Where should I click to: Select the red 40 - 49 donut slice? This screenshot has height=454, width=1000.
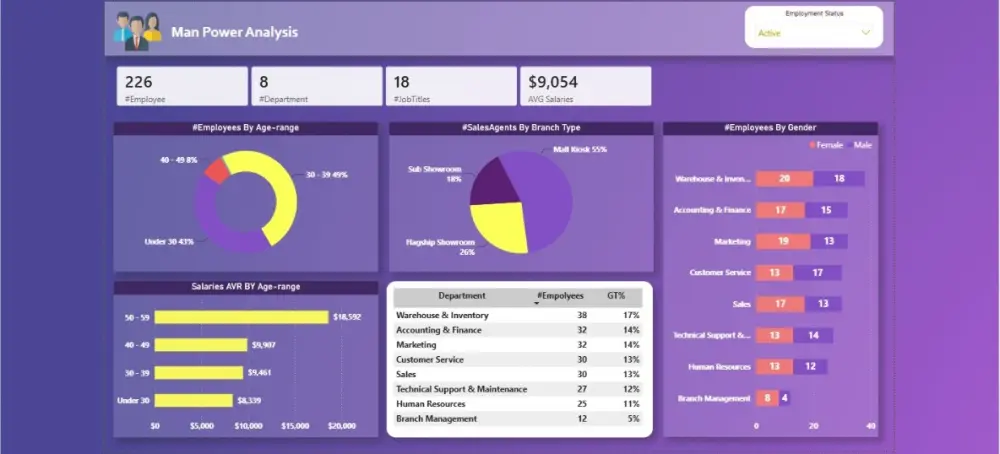(217, 171)
